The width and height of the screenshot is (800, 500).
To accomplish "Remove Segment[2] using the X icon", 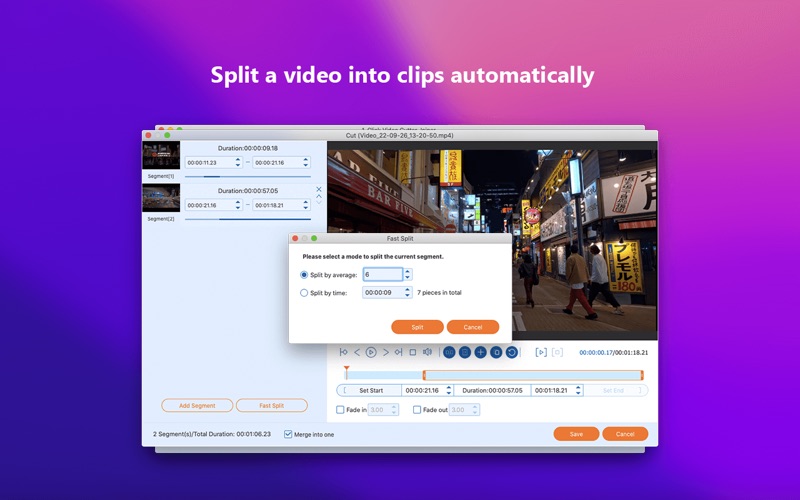I will click(319, 189).
